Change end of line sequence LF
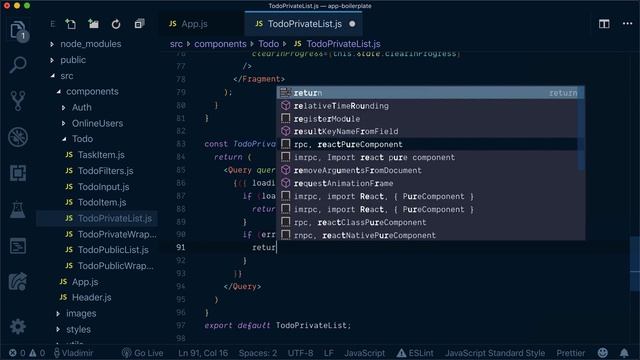 [x=329, y=353]
